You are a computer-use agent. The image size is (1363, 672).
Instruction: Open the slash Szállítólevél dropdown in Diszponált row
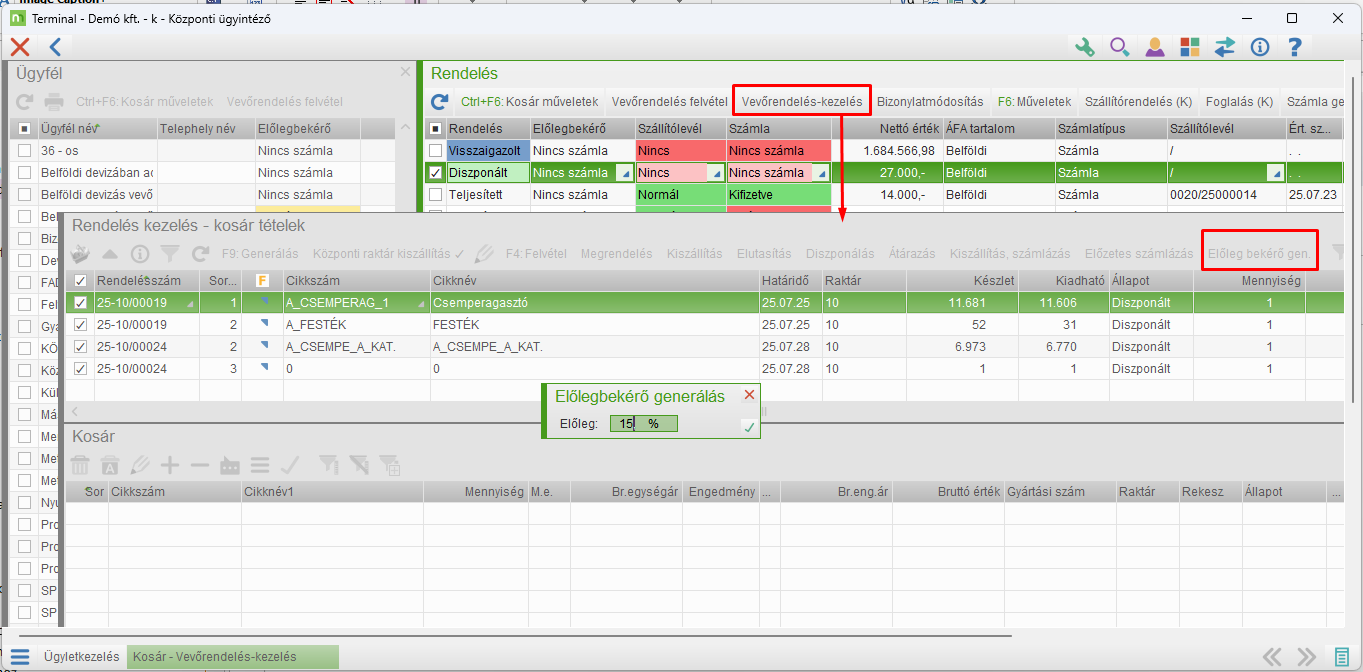[x=1274, y=173]
